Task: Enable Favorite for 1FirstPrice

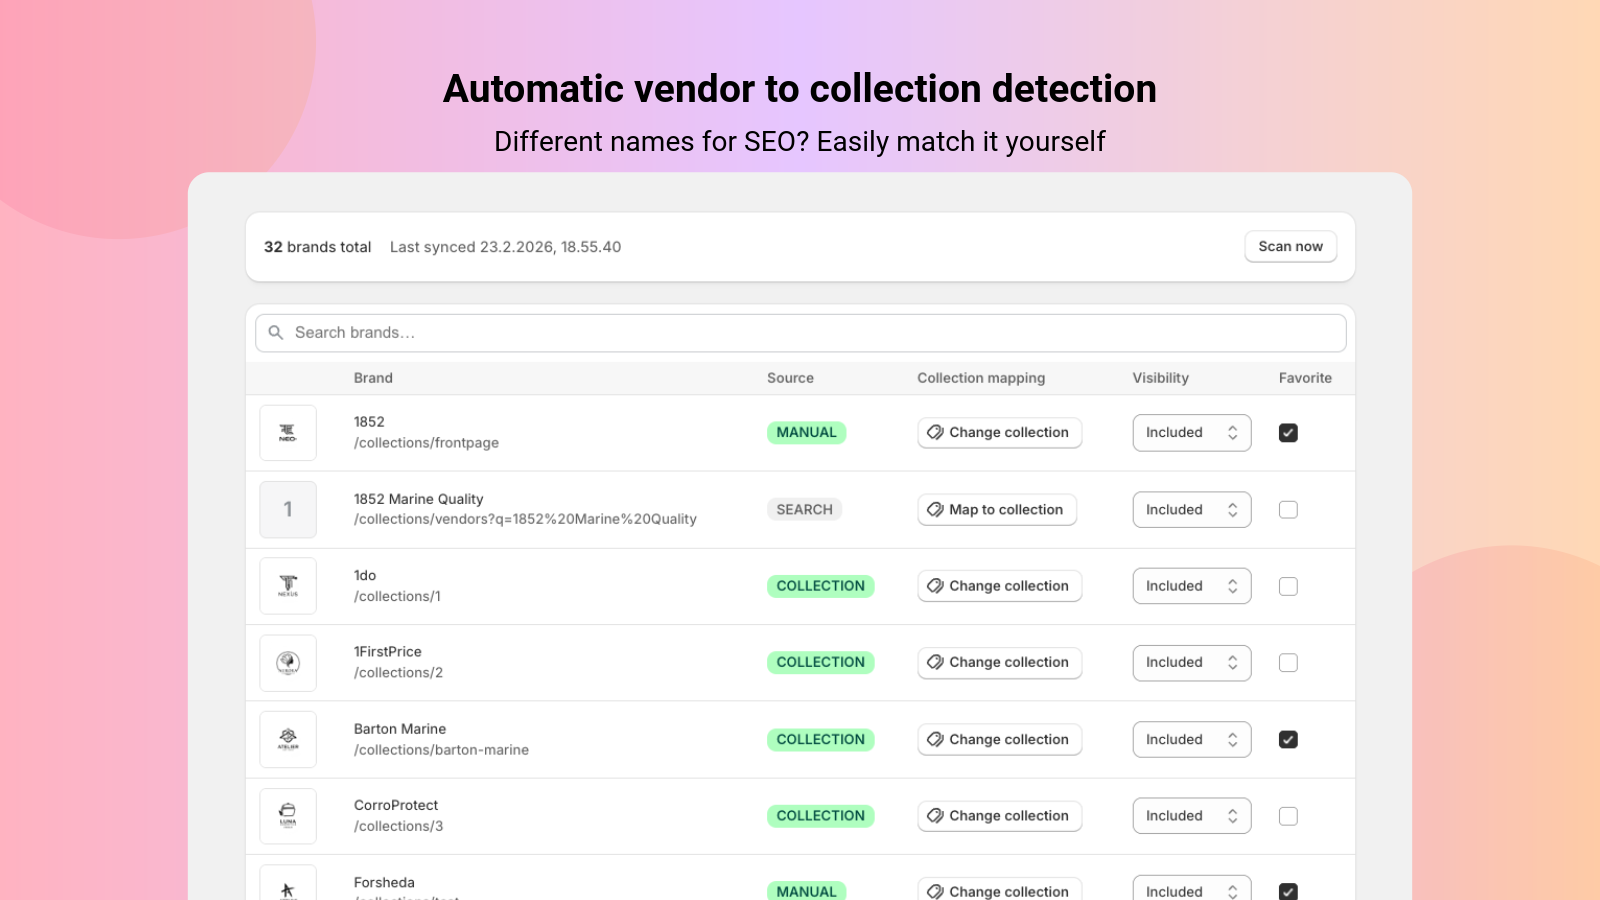Action: (x=1288, y=663)
